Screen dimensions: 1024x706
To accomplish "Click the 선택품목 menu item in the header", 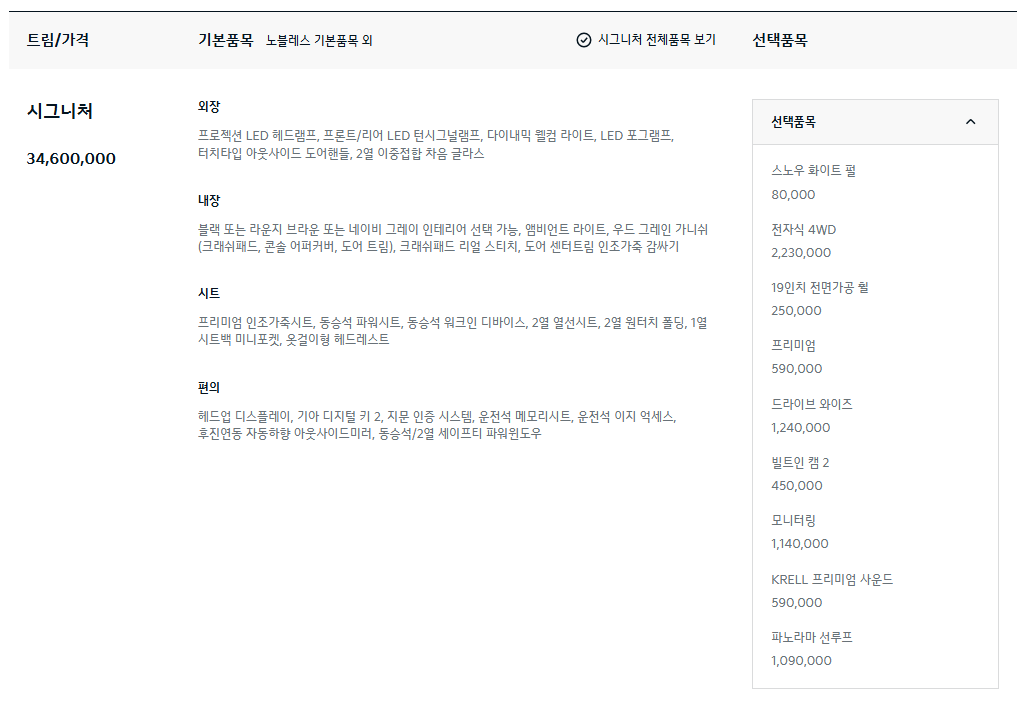I will [x=779, y=40].
